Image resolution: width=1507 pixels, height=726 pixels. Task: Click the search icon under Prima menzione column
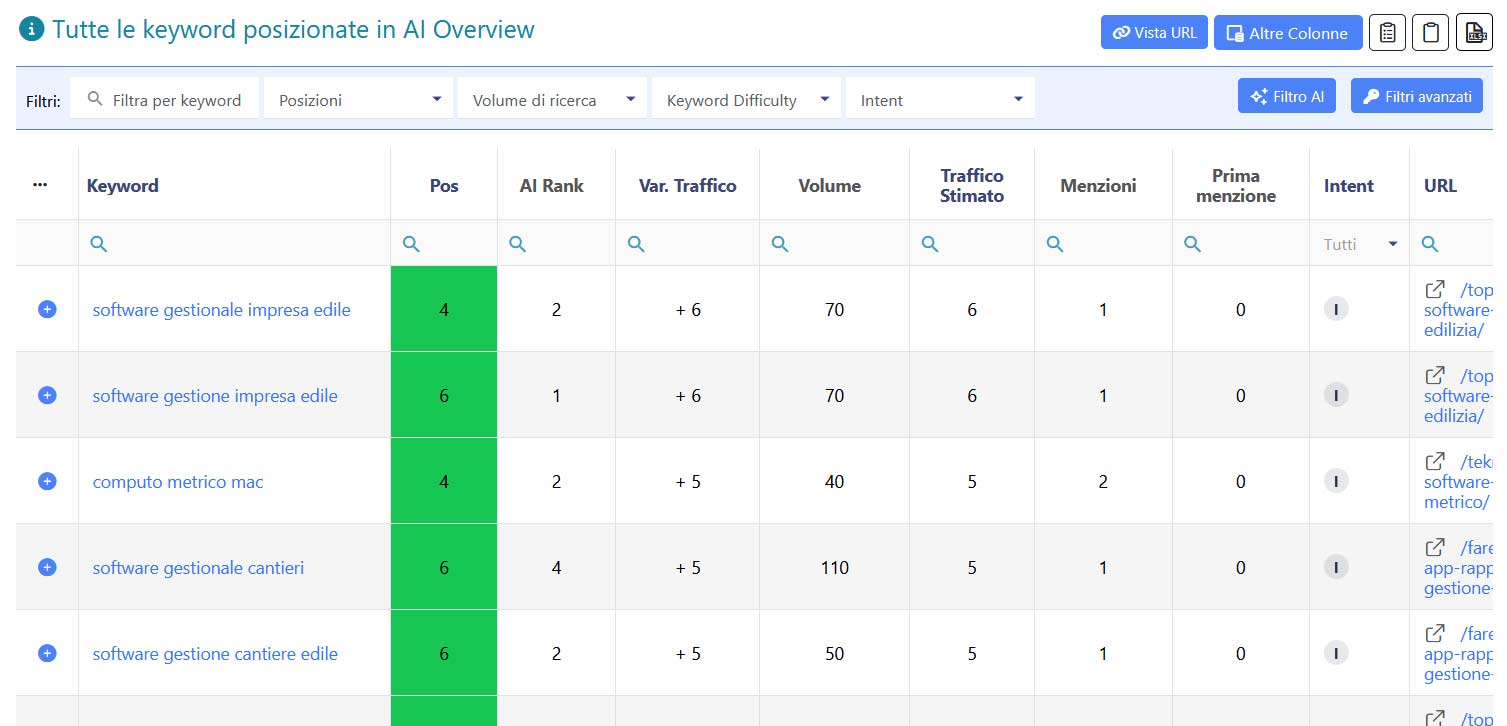1192,243
